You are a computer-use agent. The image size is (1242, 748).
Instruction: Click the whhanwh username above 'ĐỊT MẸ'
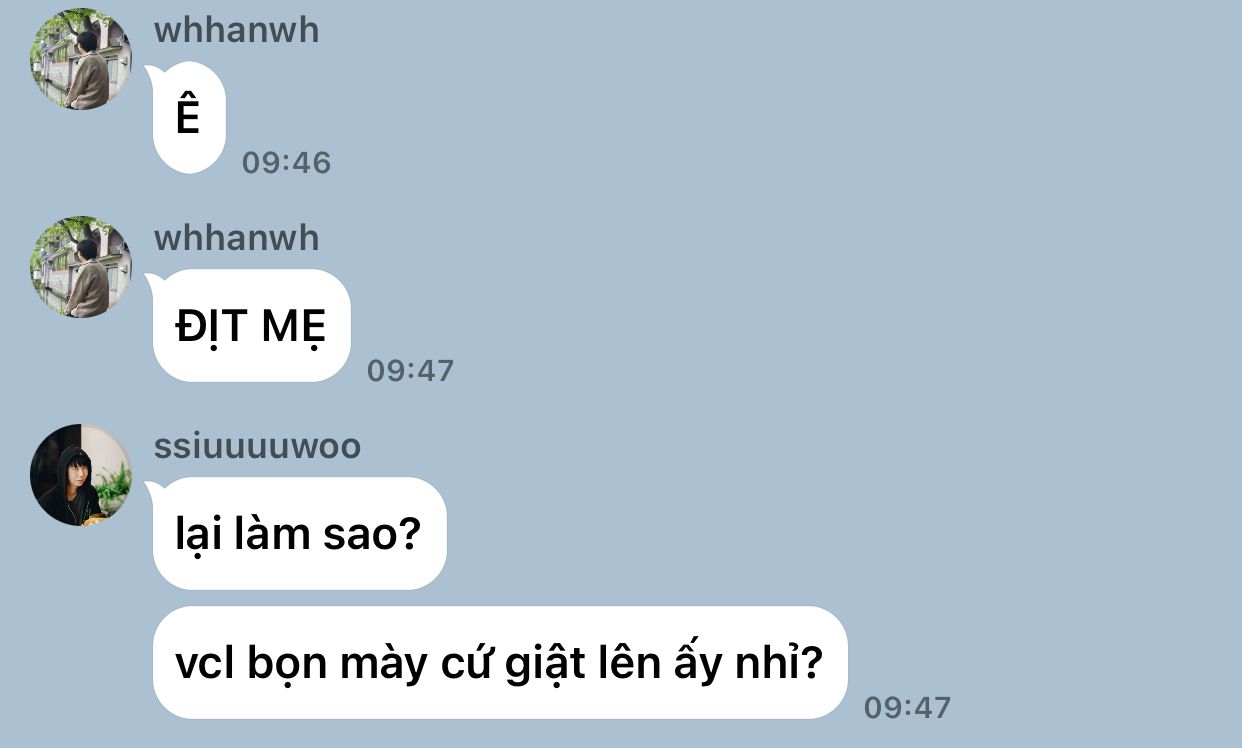pos(236,238)
